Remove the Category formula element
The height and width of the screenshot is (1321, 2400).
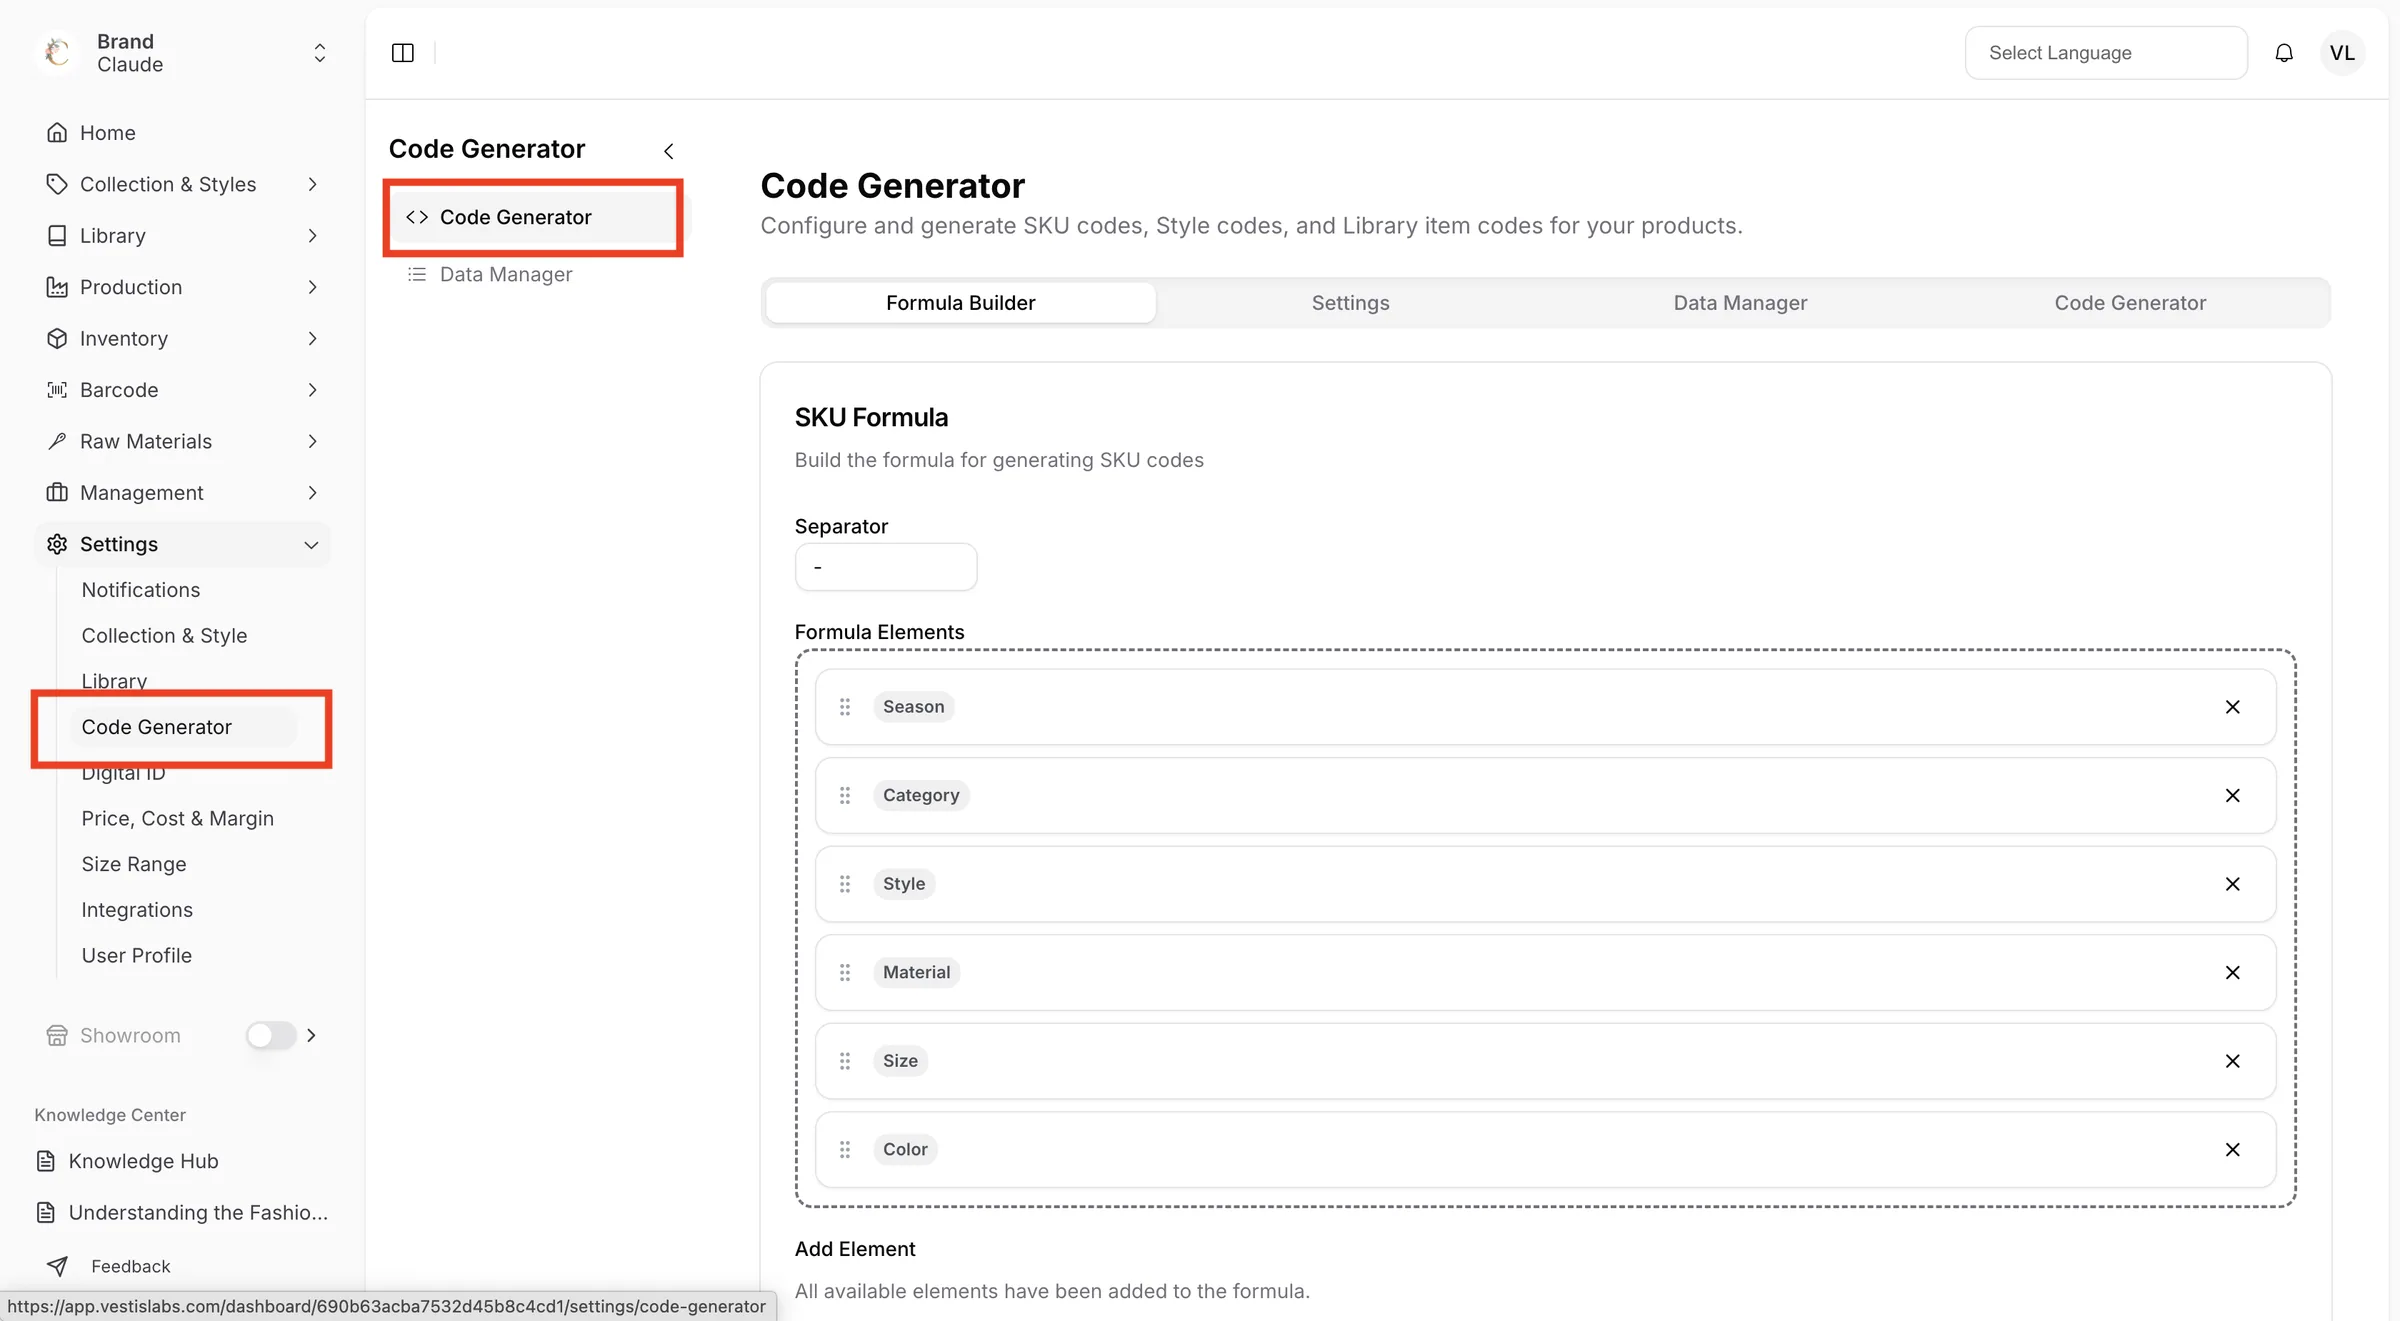click(x=2232, y=796)
